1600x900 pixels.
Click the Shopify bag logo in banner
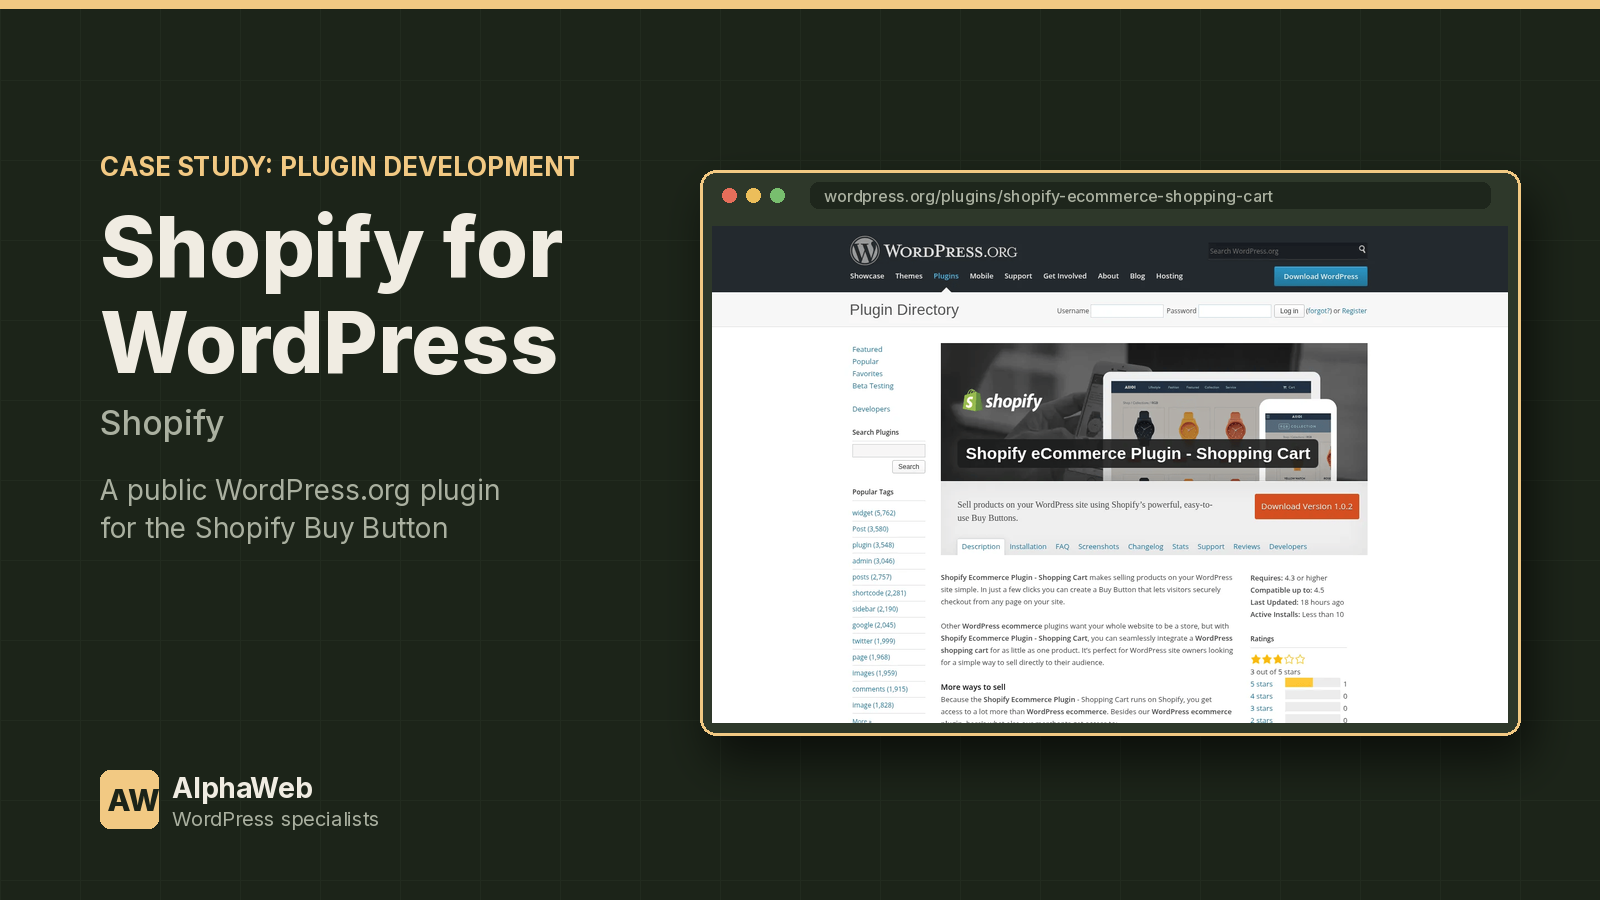point(970,401)
